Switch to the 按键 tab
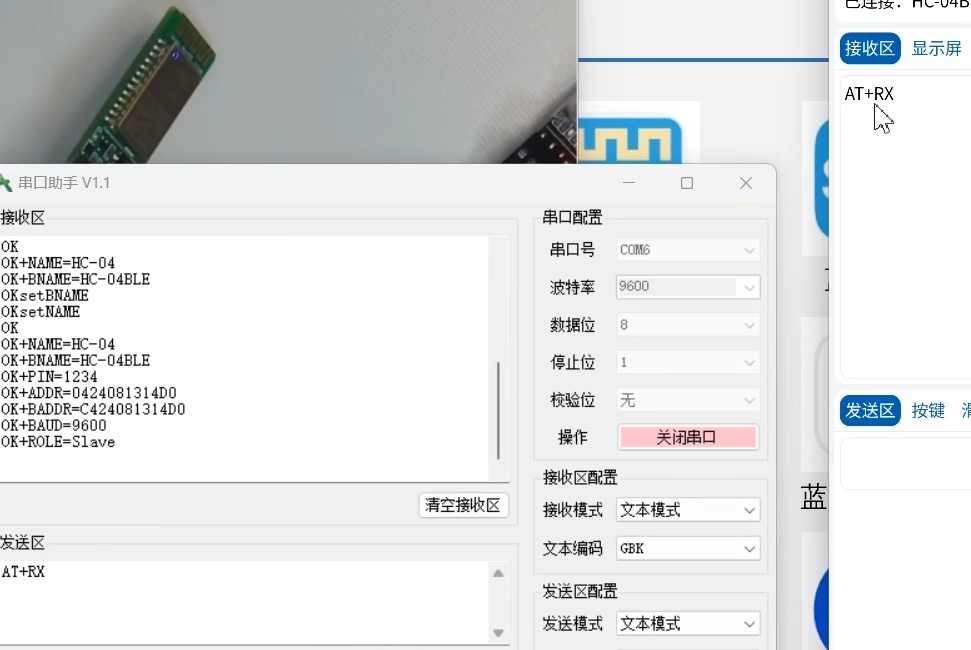971x650 pixels. [x=929, y=410]
